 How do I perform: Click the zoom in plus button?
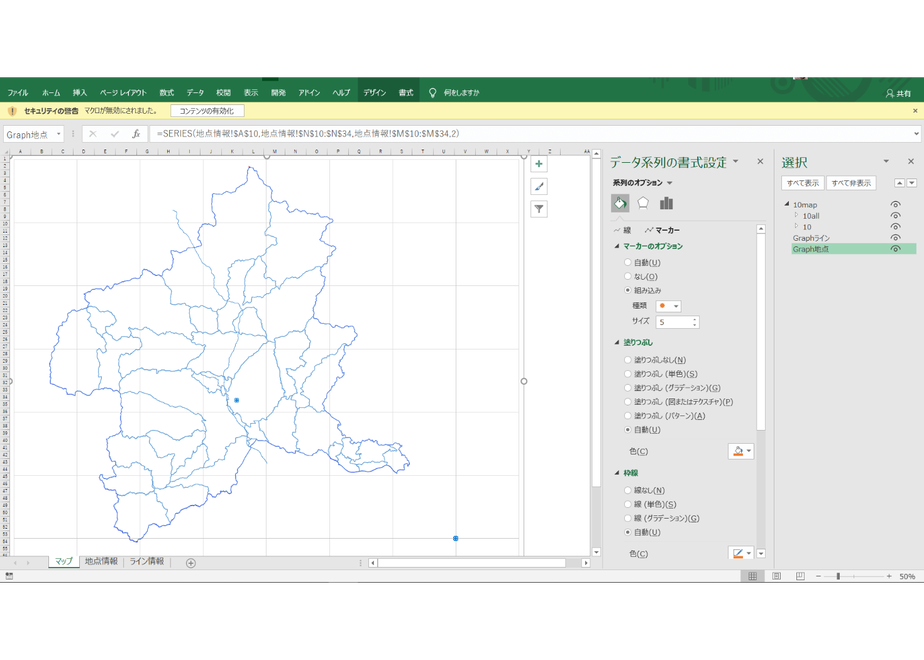point(889,576)
